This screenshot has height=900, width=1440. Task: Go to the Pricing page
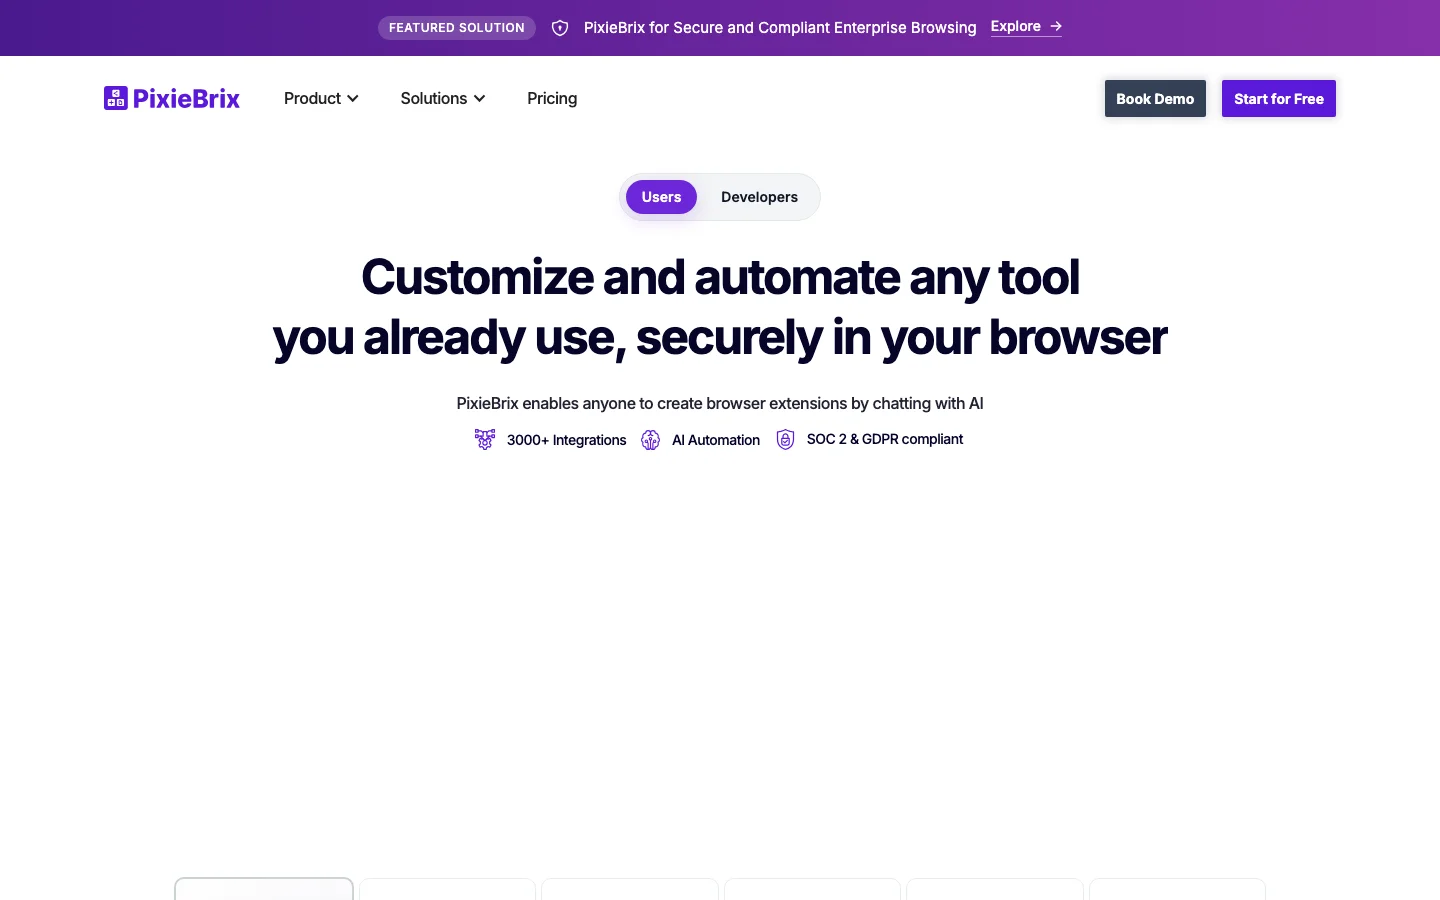coord(552,98)
